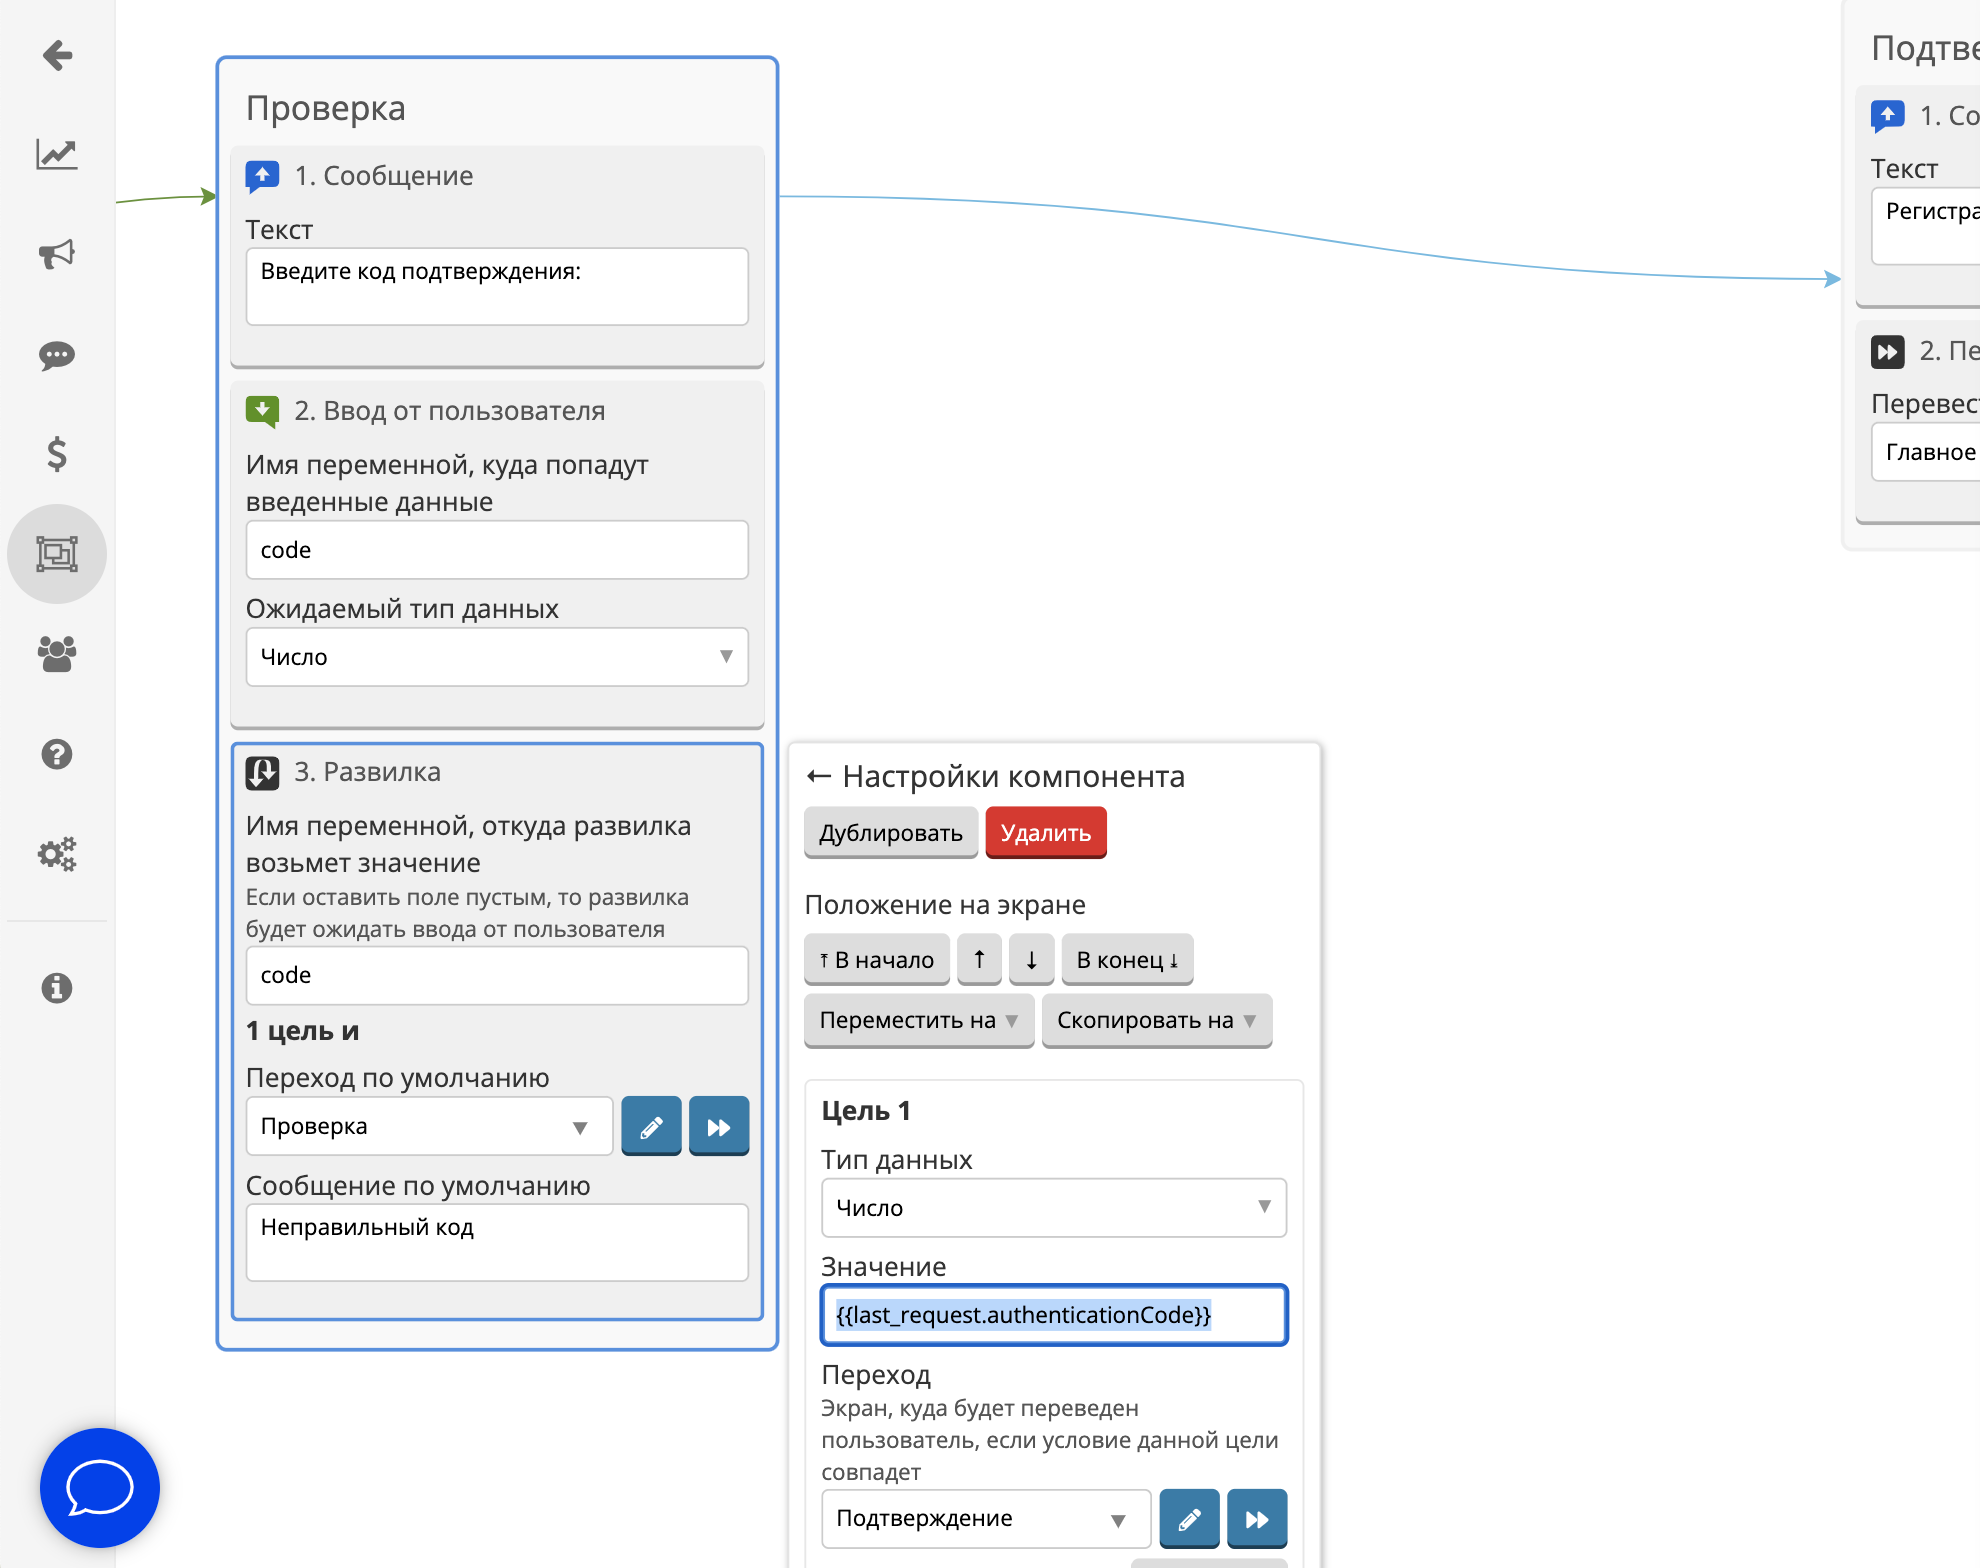Image resolution: width=1980 pixels, height=1568 pixels.
Task: Click the red 'Удалить' button in component settings
Action: point(1045,832)
